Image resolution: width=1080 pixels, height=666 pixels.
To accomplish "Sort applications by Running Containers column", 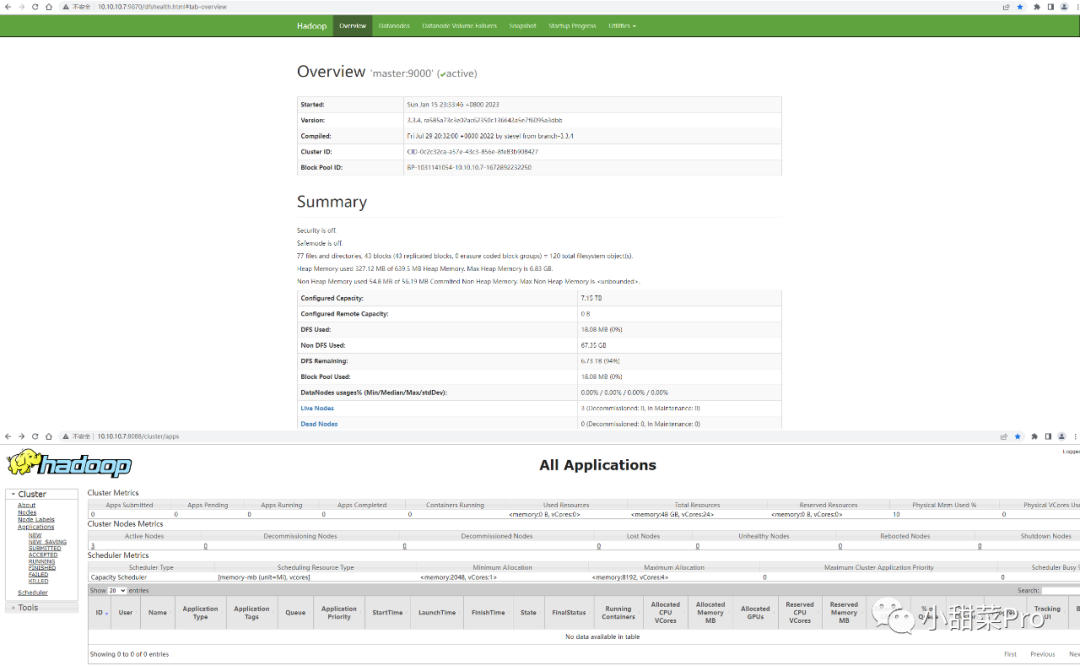I will 619,612.
